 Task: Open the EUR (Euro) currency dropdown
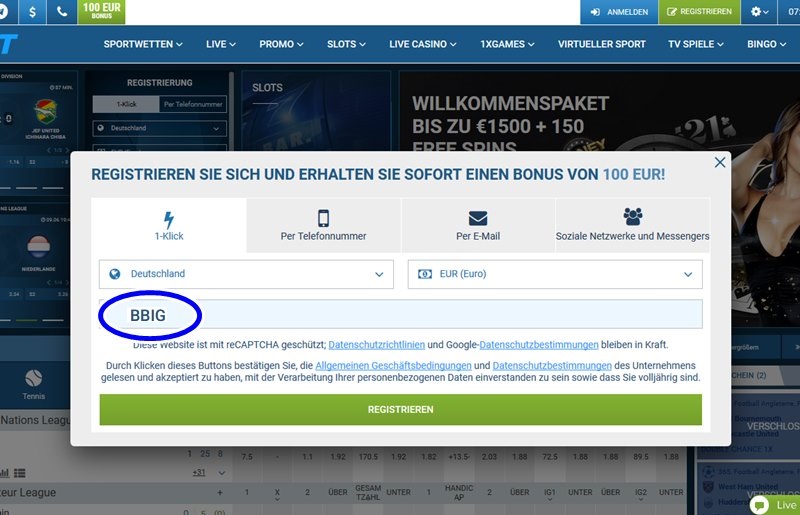tap(555, 274)
